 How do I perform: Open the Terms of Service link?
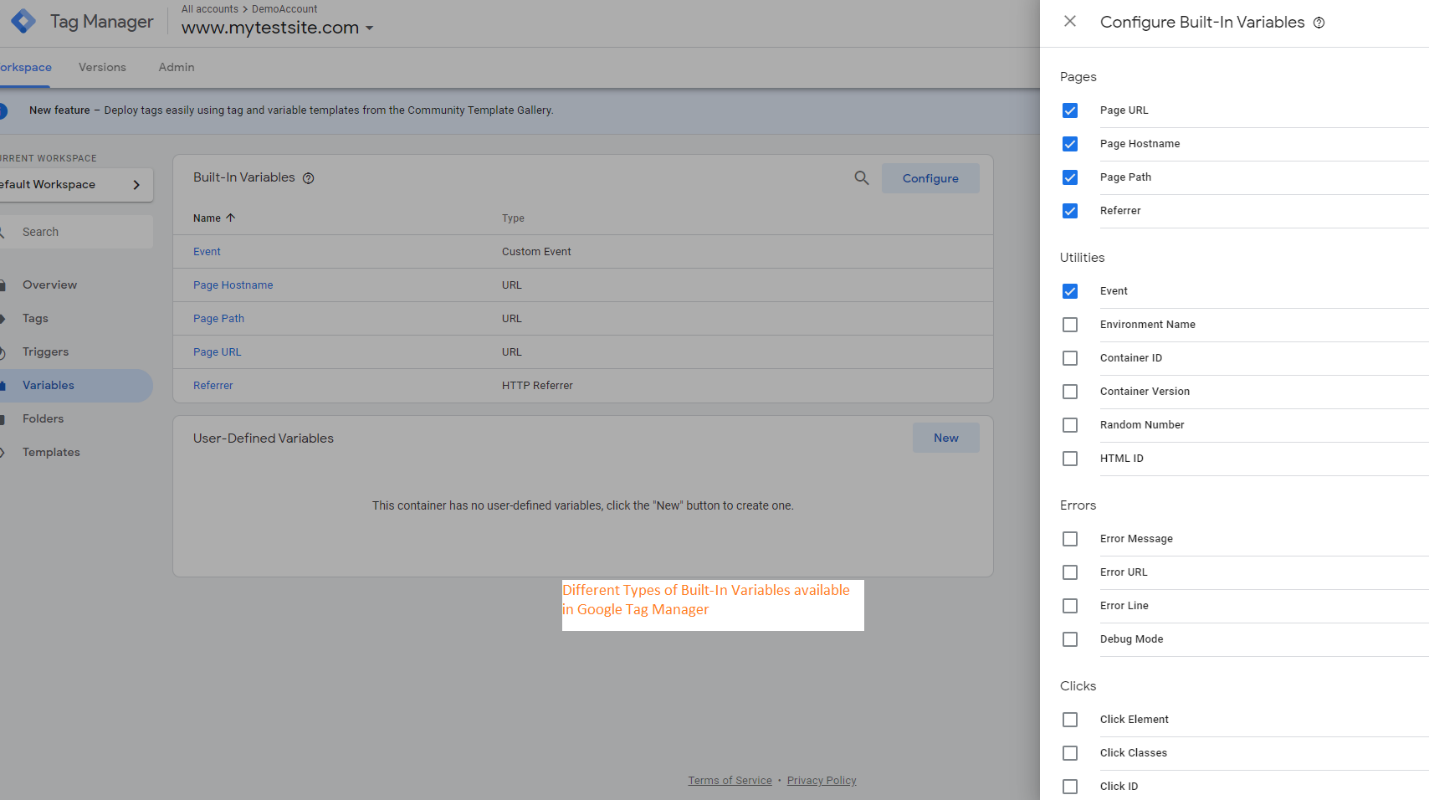(x=730, y=780)
